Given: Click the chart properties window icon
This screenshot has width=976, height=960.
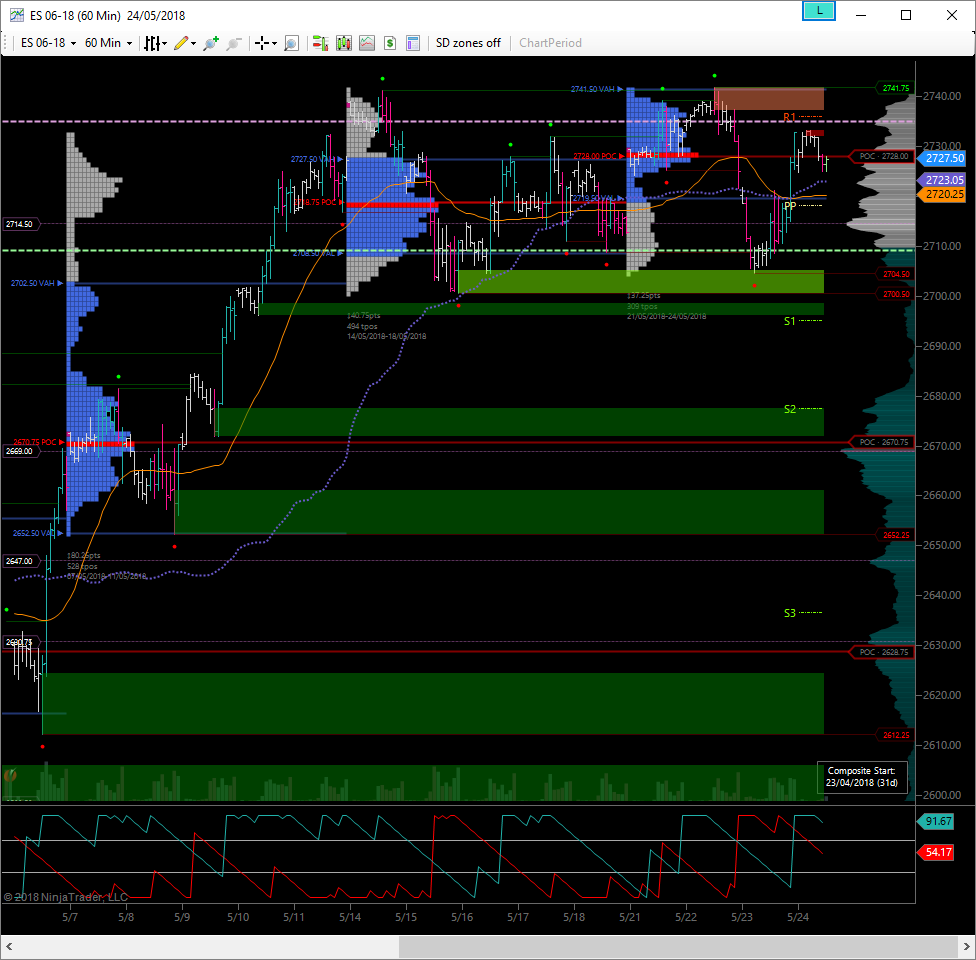Looking at the screenshot, I should pyautogui.click(x=413, y=43).
